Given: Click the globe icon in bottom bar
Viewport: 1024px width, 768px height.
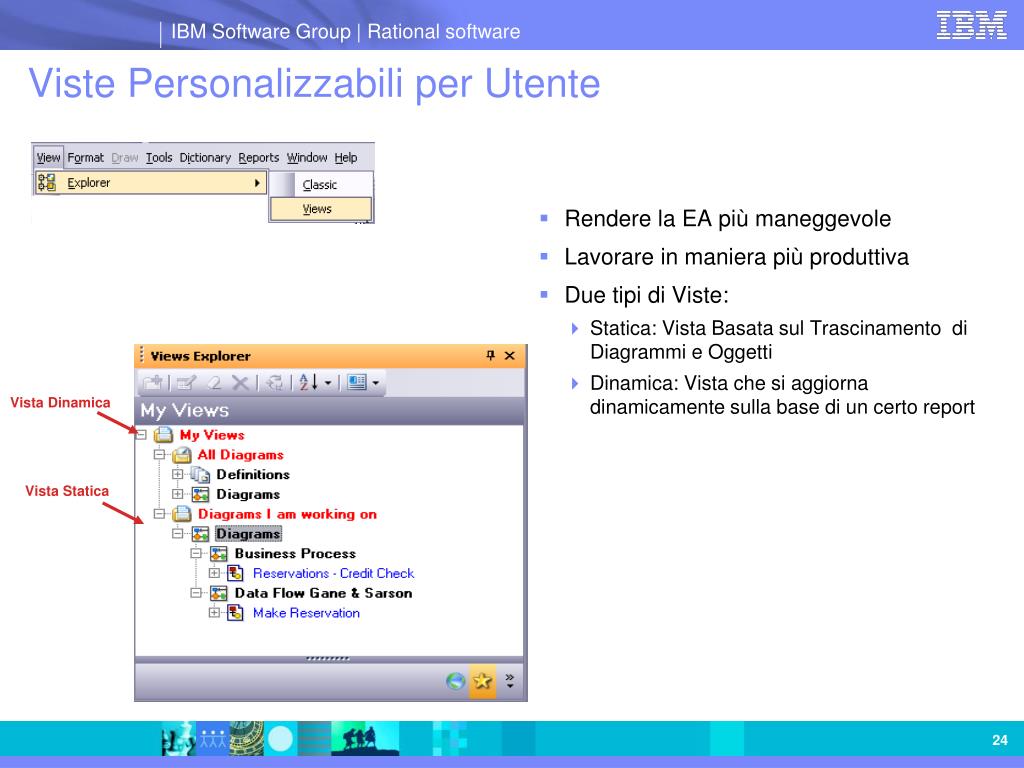Looking at the screenshot, I should (x=455, y=681).
